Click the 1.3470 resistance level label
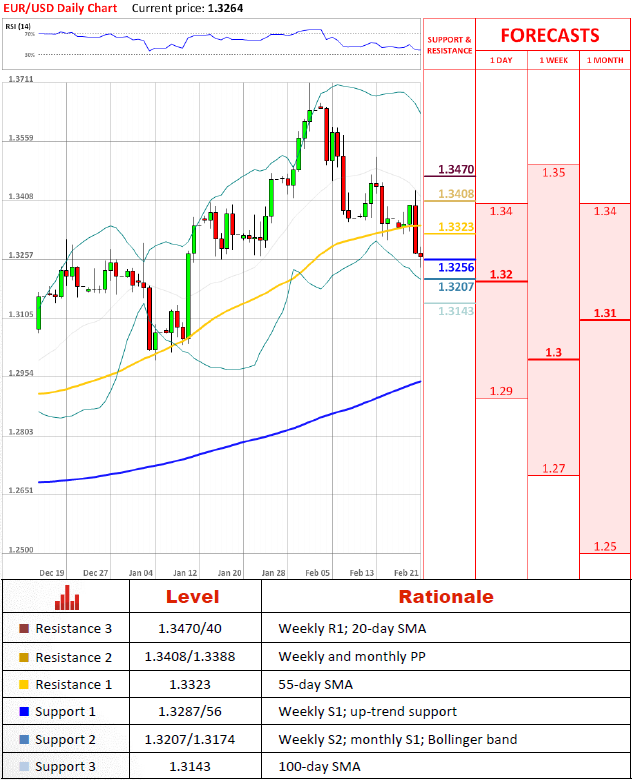 point(456,169)
